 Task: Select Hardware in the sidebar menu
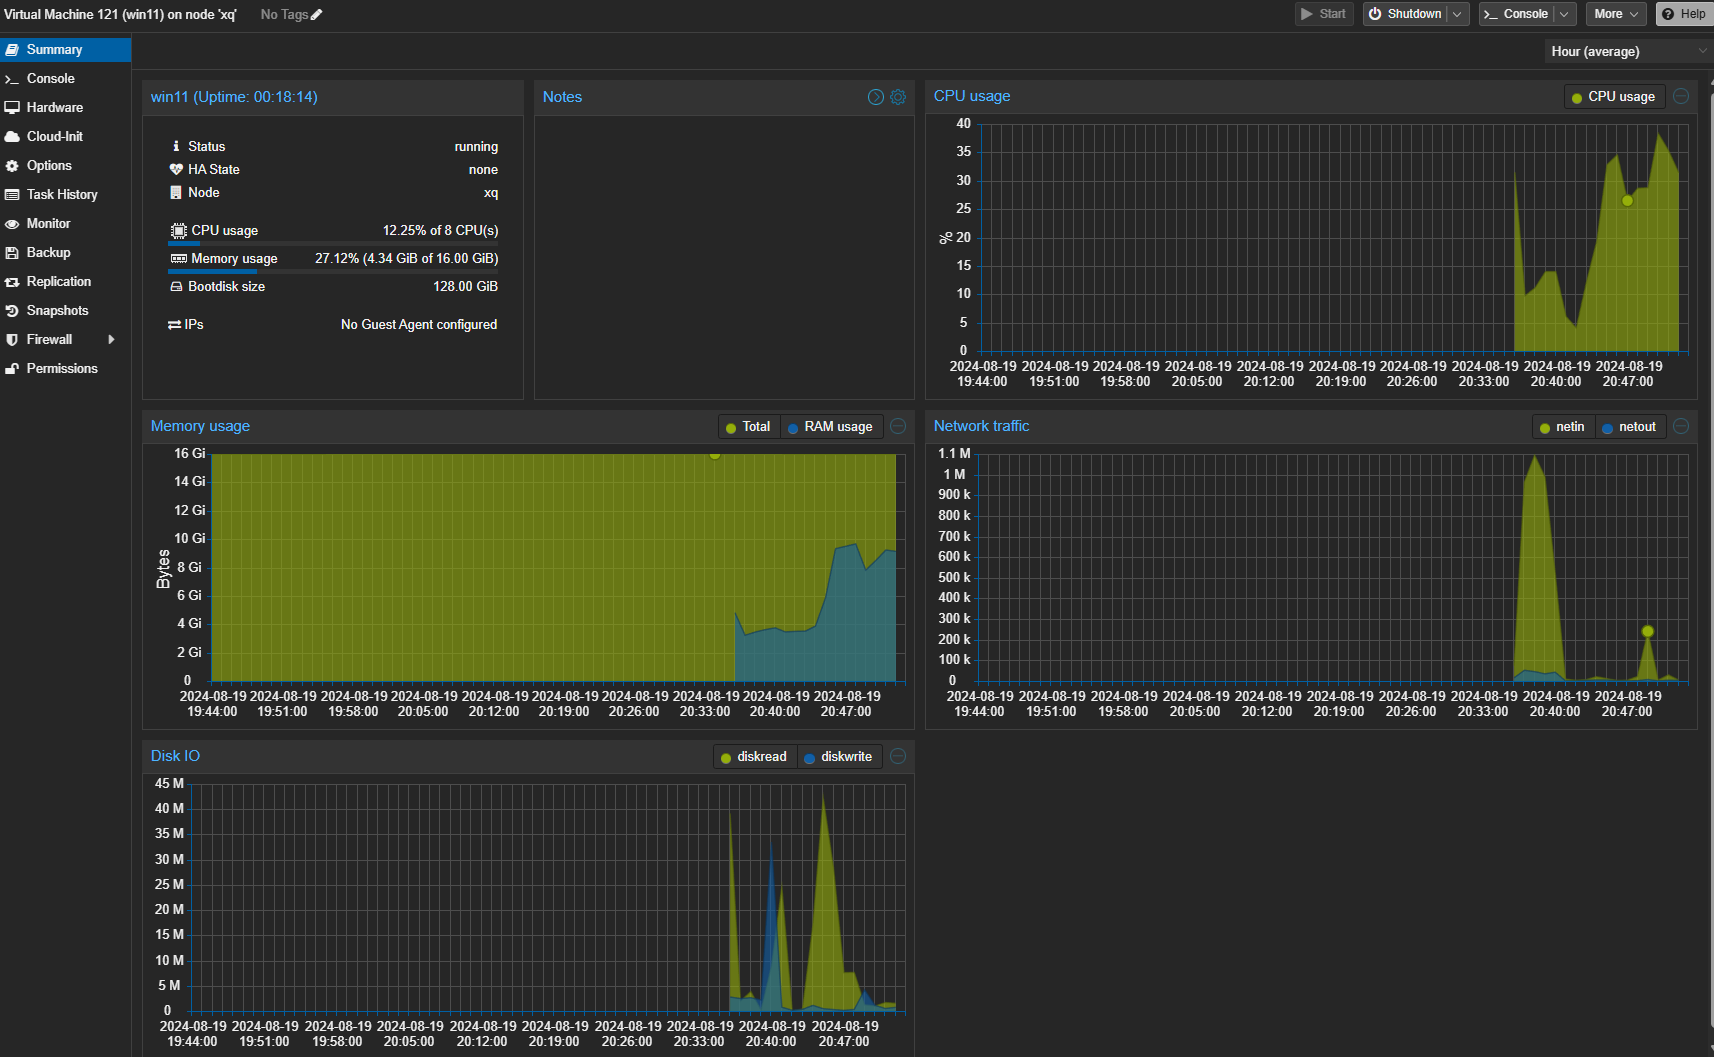[65, 107]
